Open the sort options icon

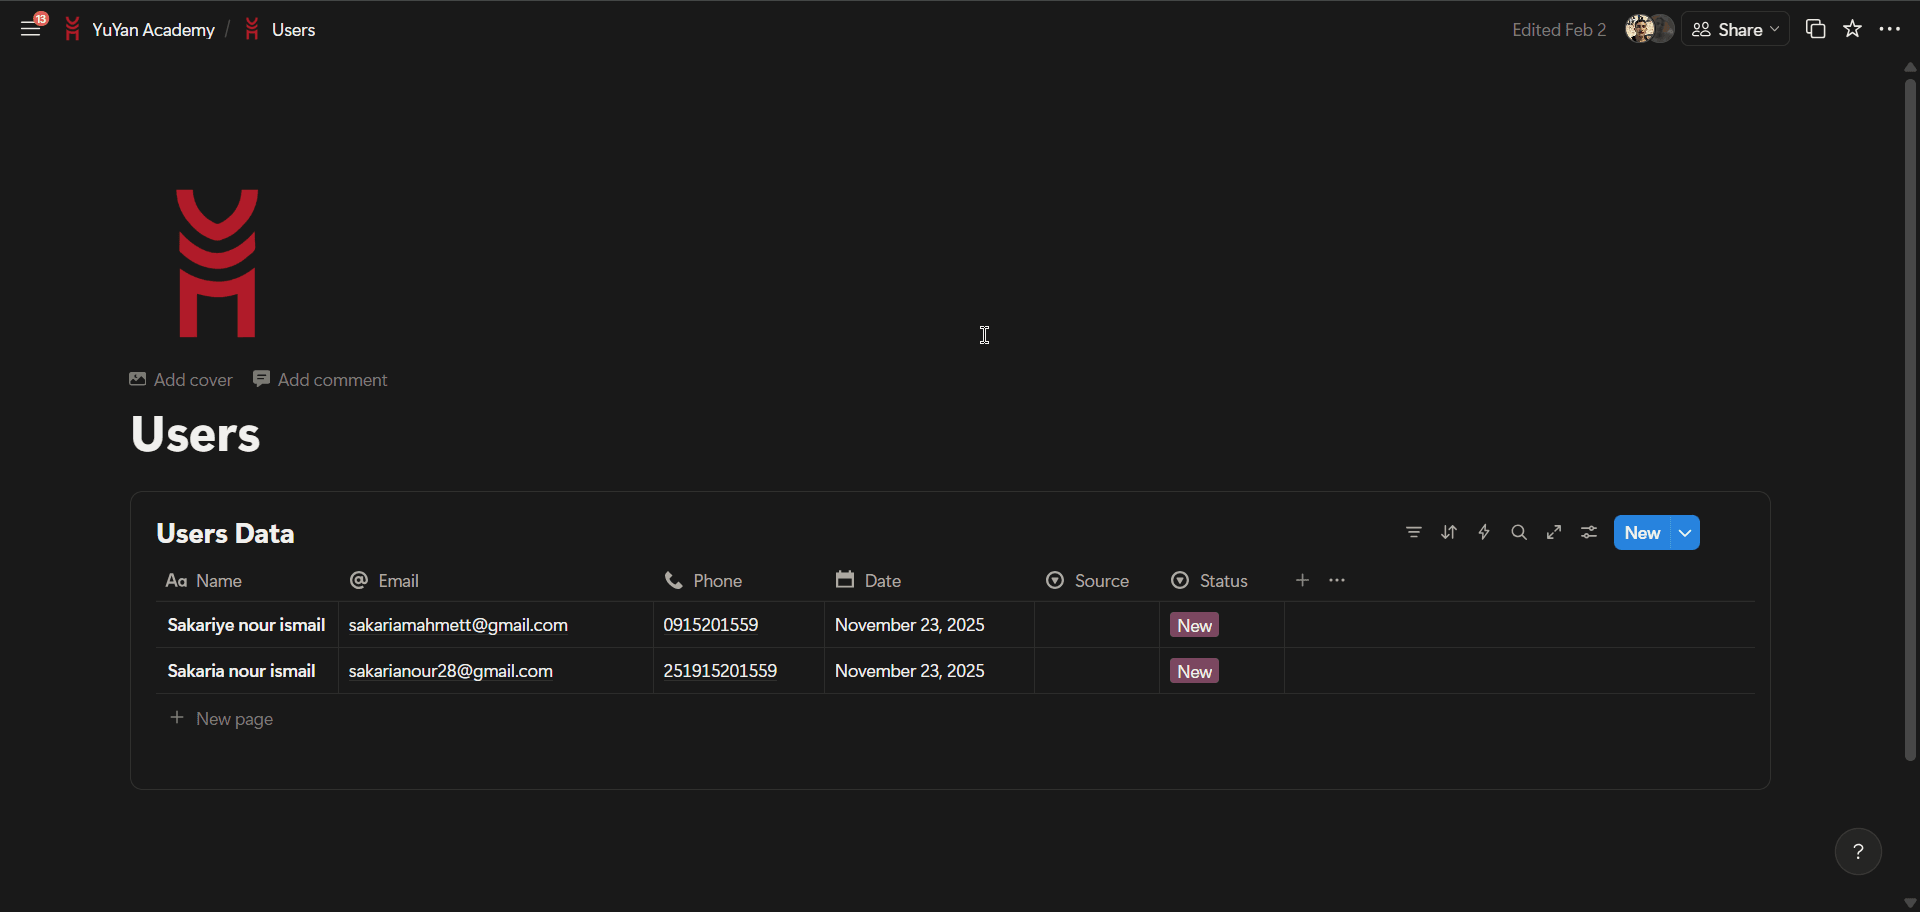(1448, 532)
